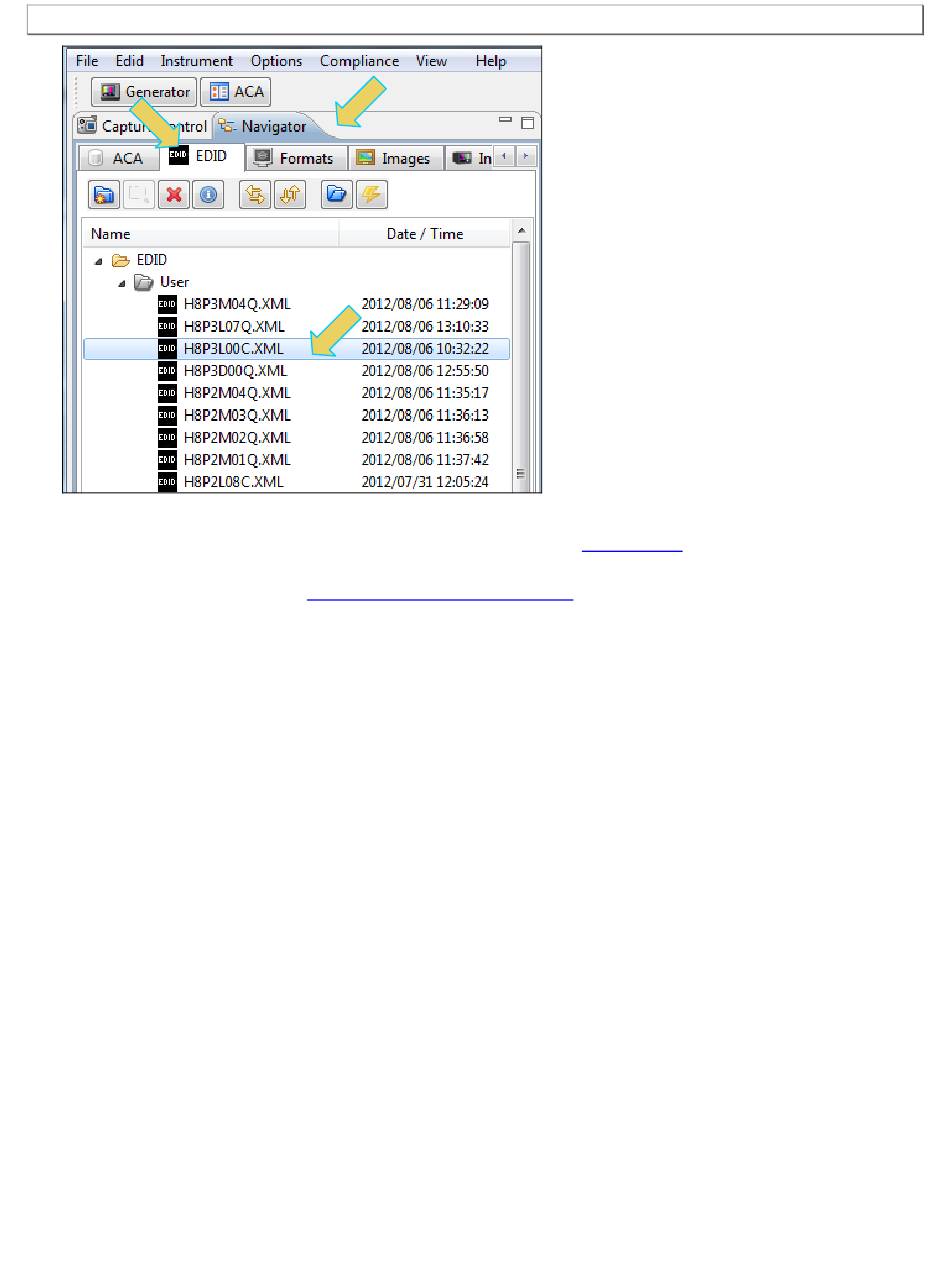Image resolution: width=950 pixels, height=1267 pixels.
Task: Switch to the Capture Control tab
Action: [x=142, y=126]
